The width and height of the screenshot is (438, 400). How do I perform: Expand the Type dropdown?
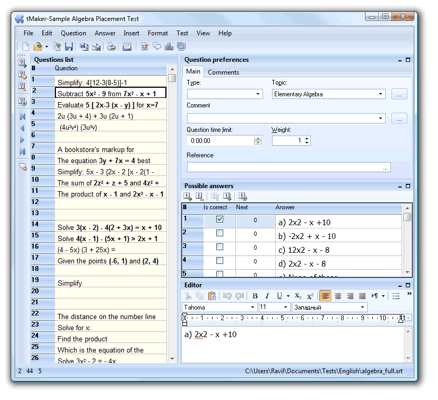point(258,94)
